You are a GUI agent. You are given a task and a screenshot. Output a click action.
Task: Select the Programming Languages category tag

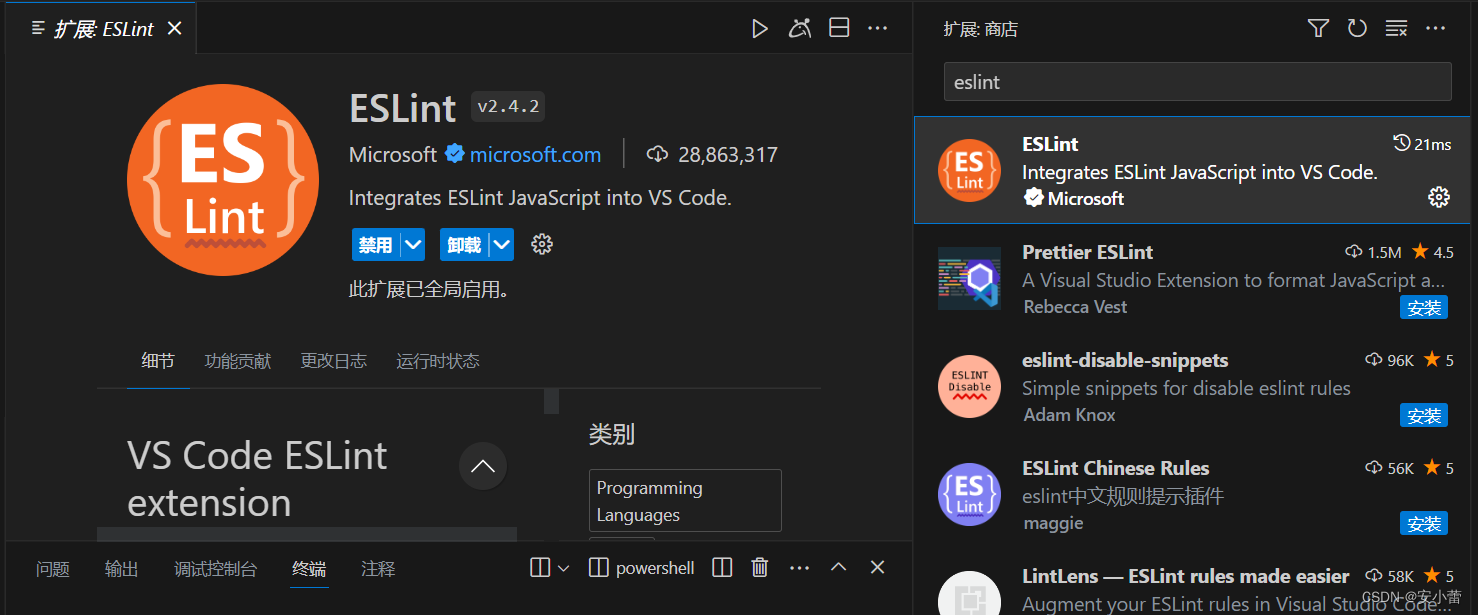pyautogui.click(x=685, y=501)
